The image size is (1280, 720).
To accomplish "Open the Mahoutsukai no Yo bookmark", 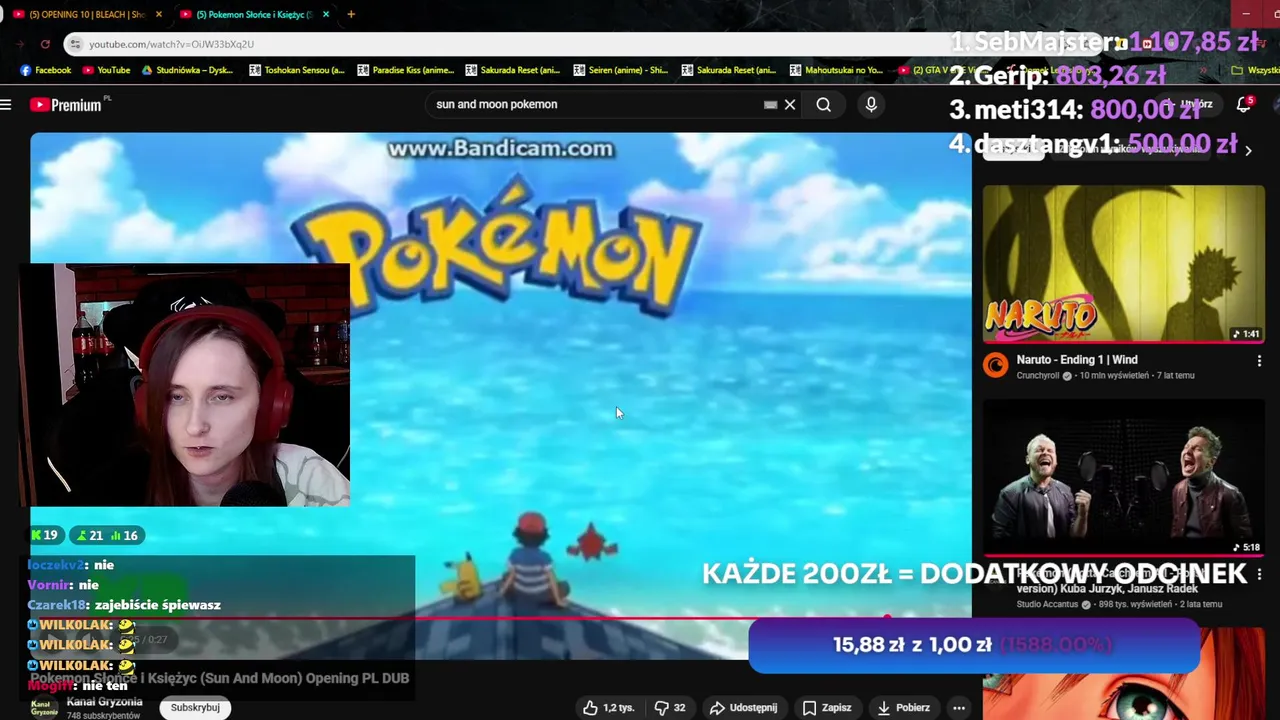I will [837, 70].
